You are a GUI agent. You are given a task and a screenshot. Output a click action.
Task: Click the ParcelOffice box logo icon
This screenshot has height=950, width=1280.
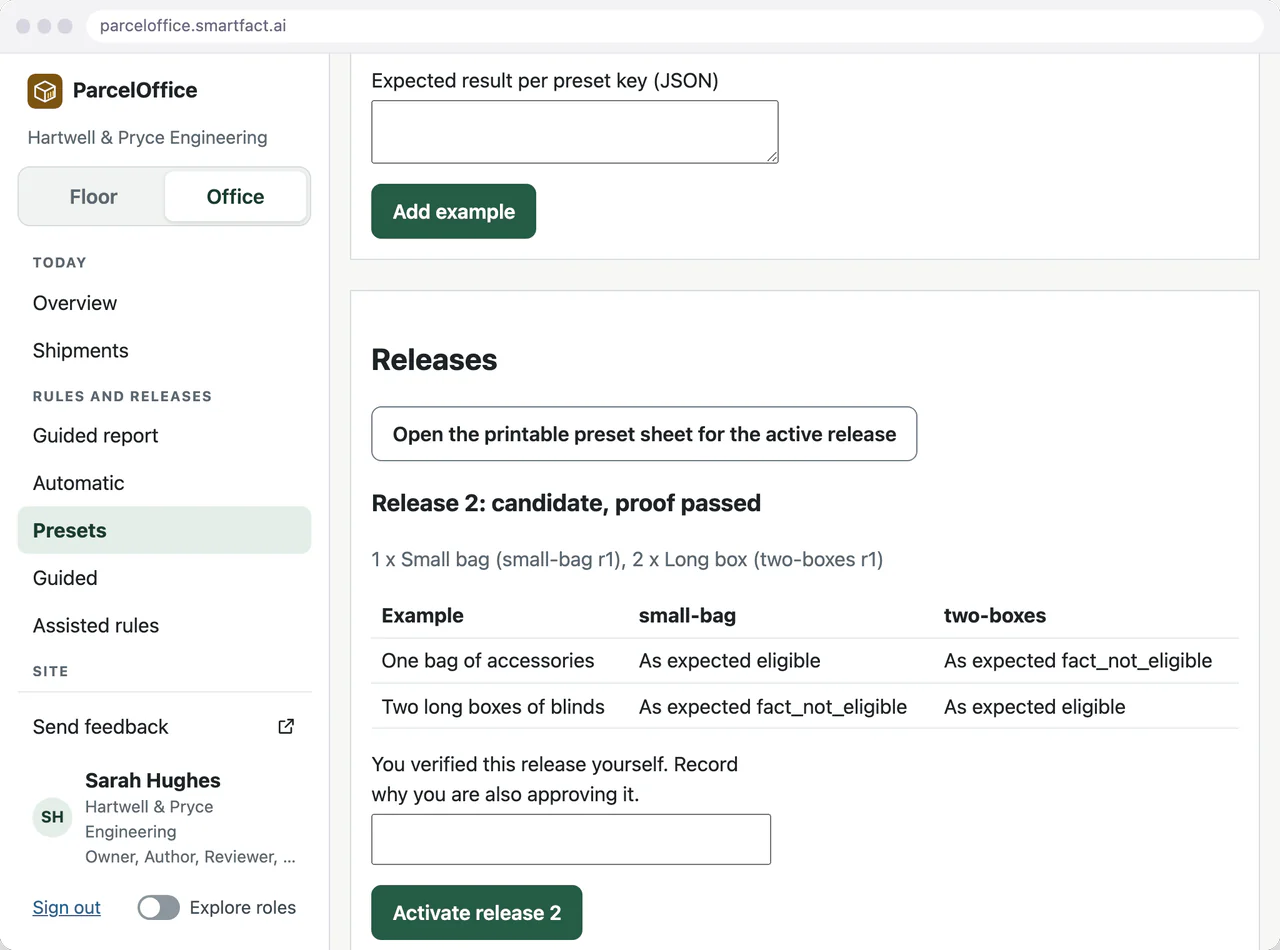pos(45,91)
